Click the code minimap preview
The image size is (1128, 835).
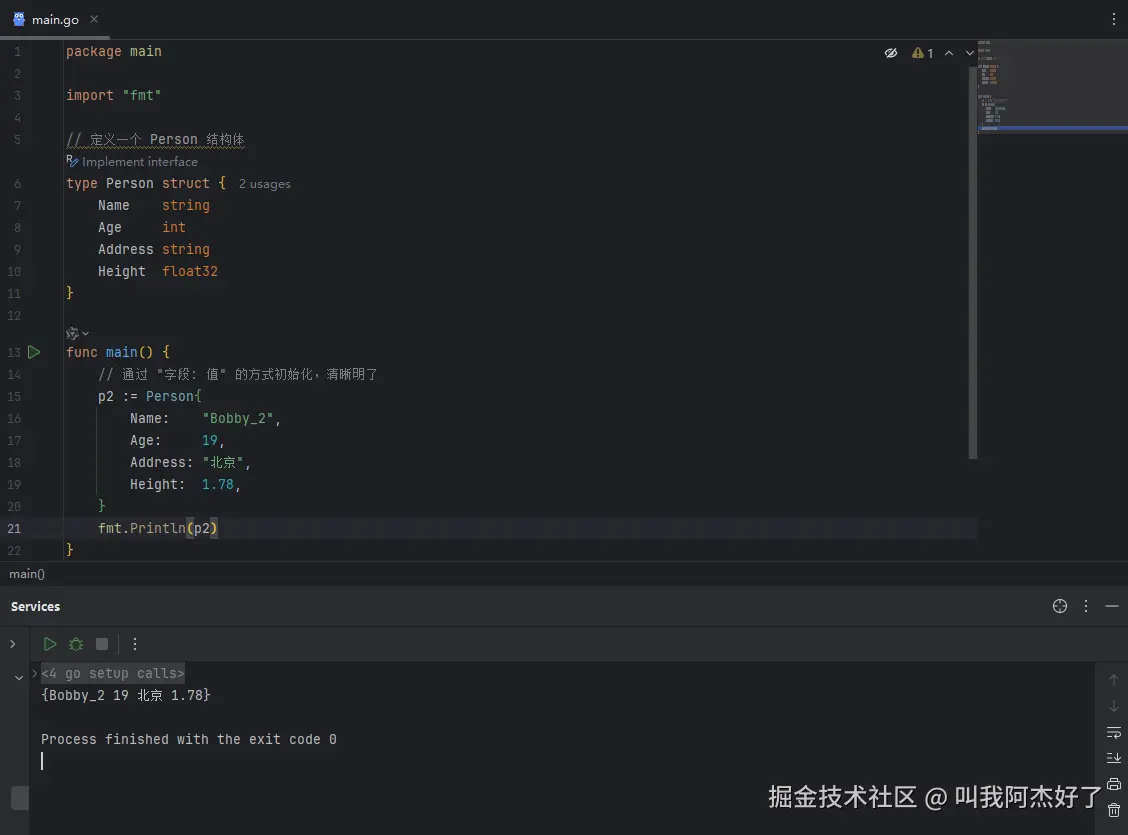(1052, 86)
